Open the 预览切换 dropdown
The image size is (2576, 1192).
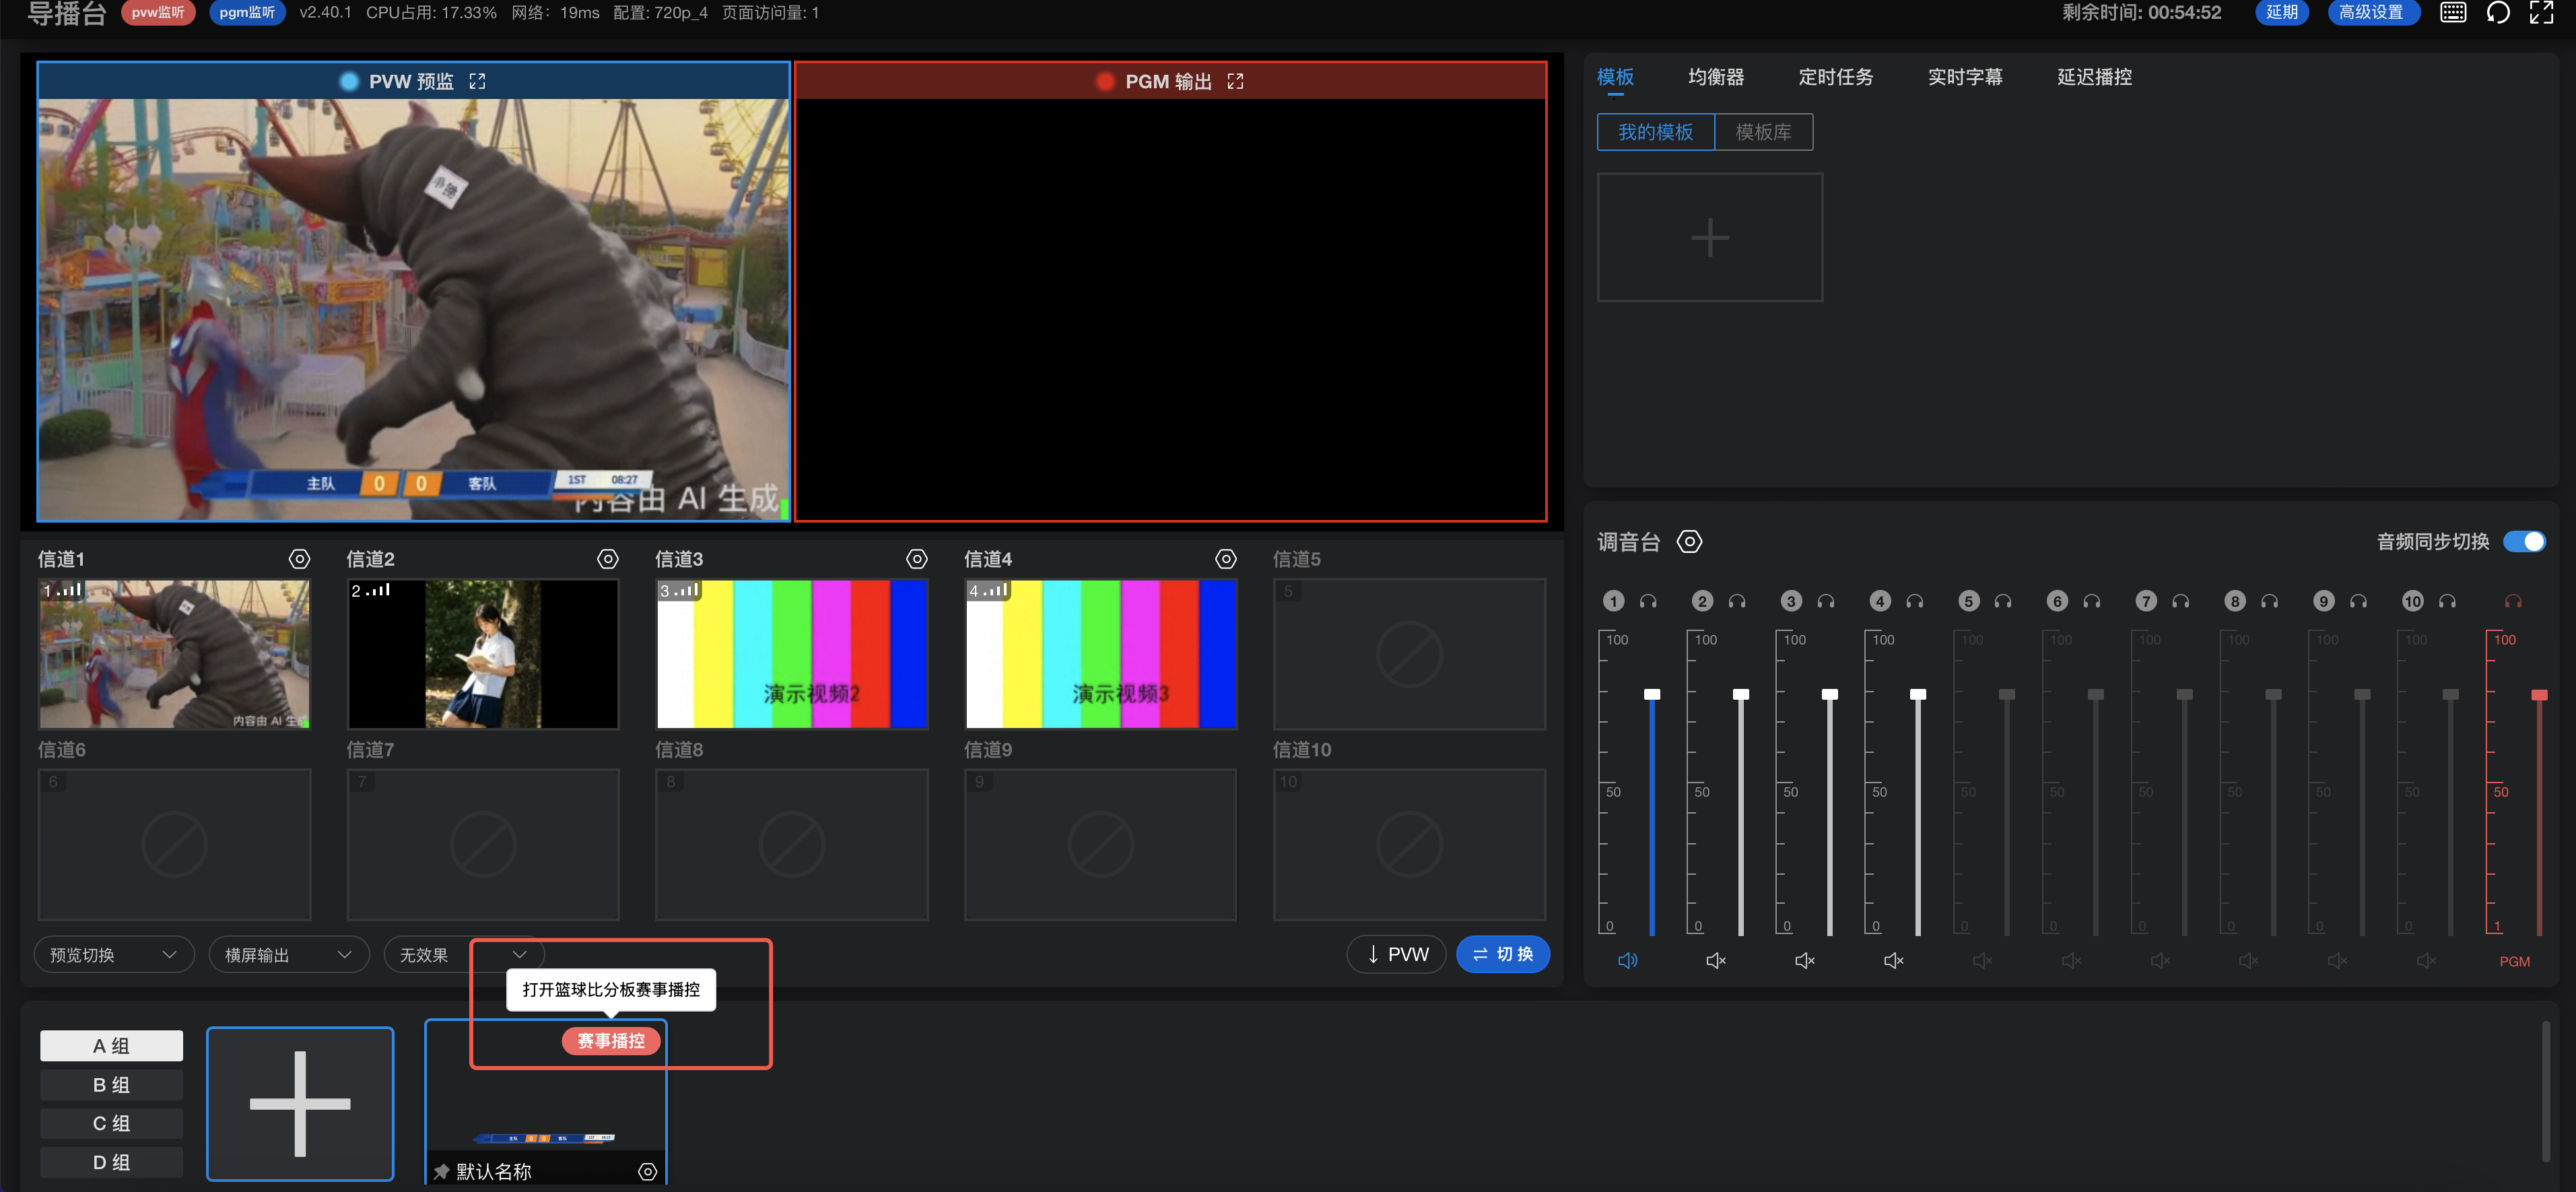(x=113, y=955)
